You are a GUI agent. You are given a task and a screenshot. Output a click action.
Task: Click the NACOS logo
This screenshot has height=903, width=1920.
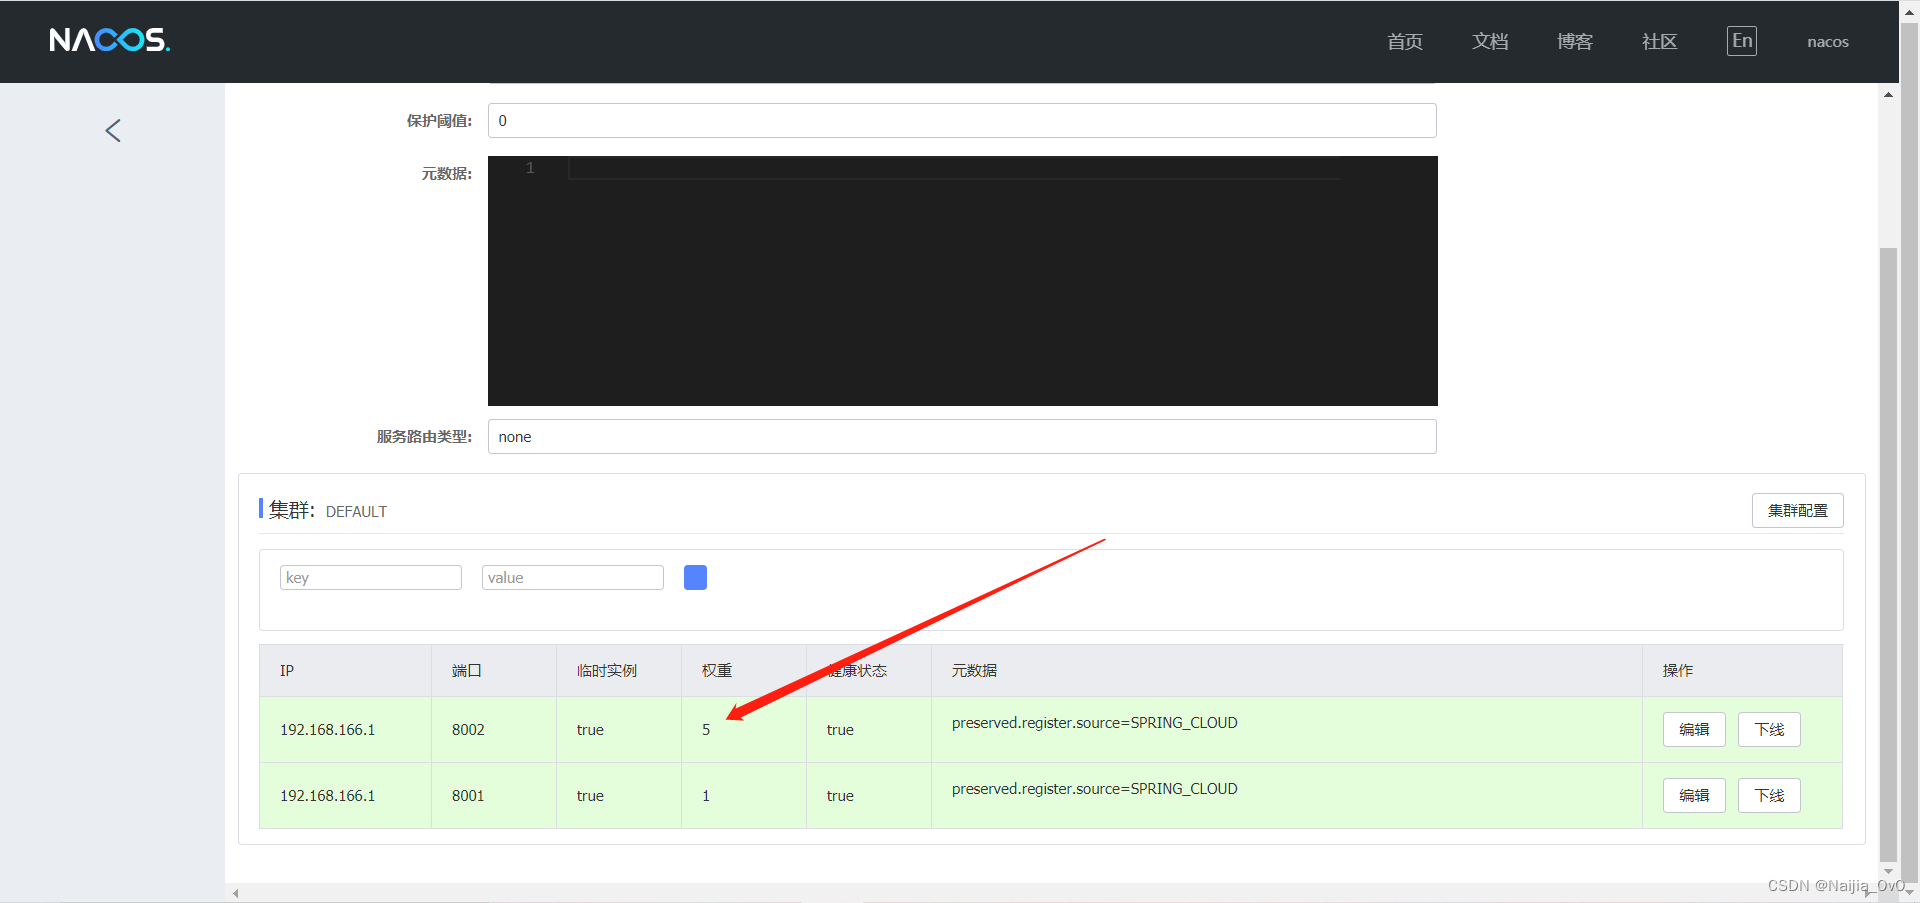[x=109, y=40]
